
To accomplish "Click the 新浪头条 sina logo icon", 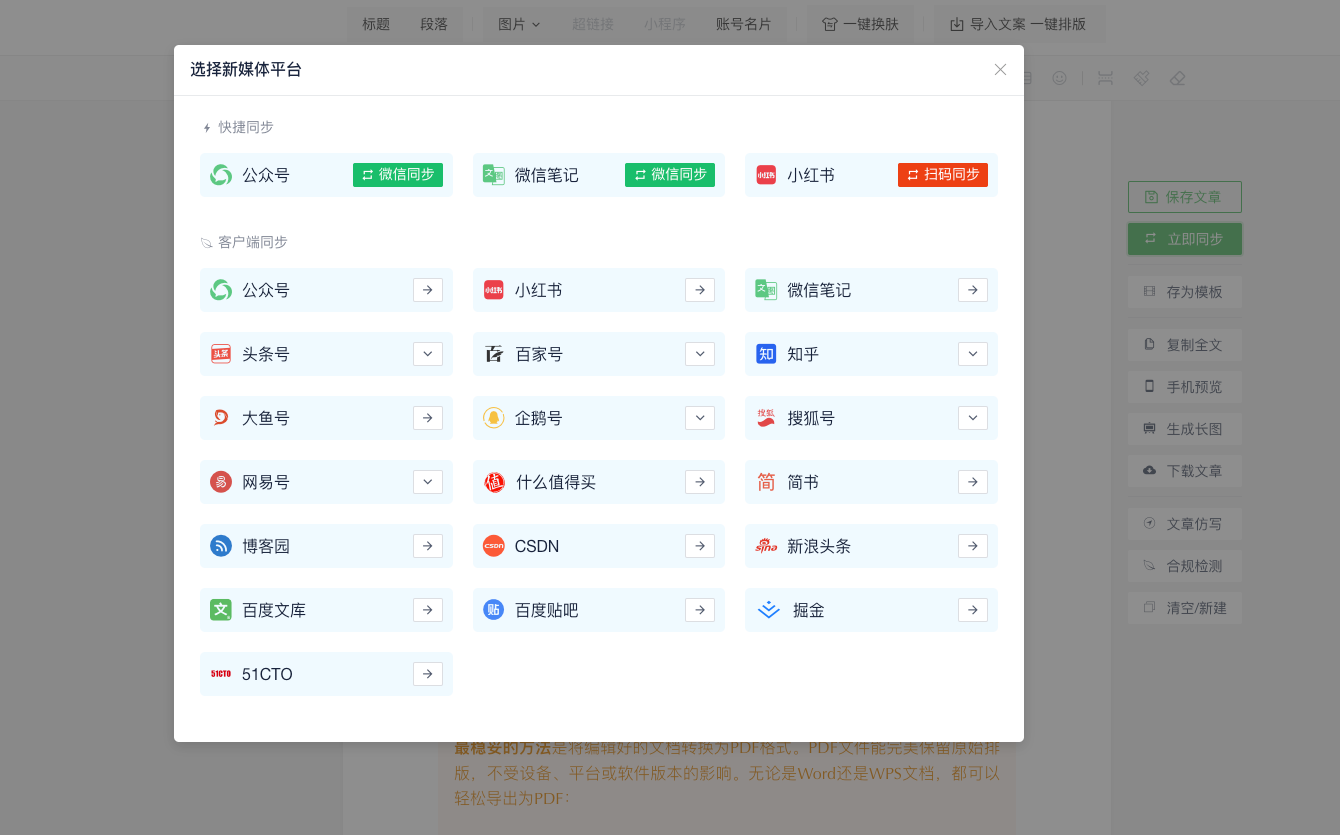I will point(766,546).
